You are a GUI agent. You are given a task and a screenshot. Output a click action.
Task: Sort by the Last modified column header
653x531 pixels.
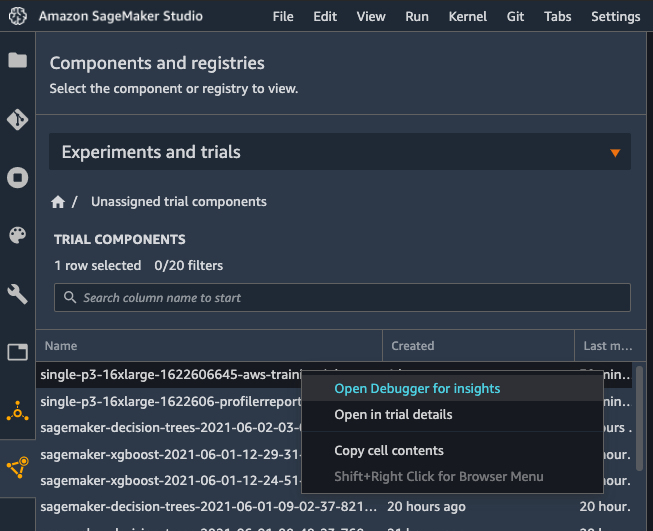click(x=610, y=346)
